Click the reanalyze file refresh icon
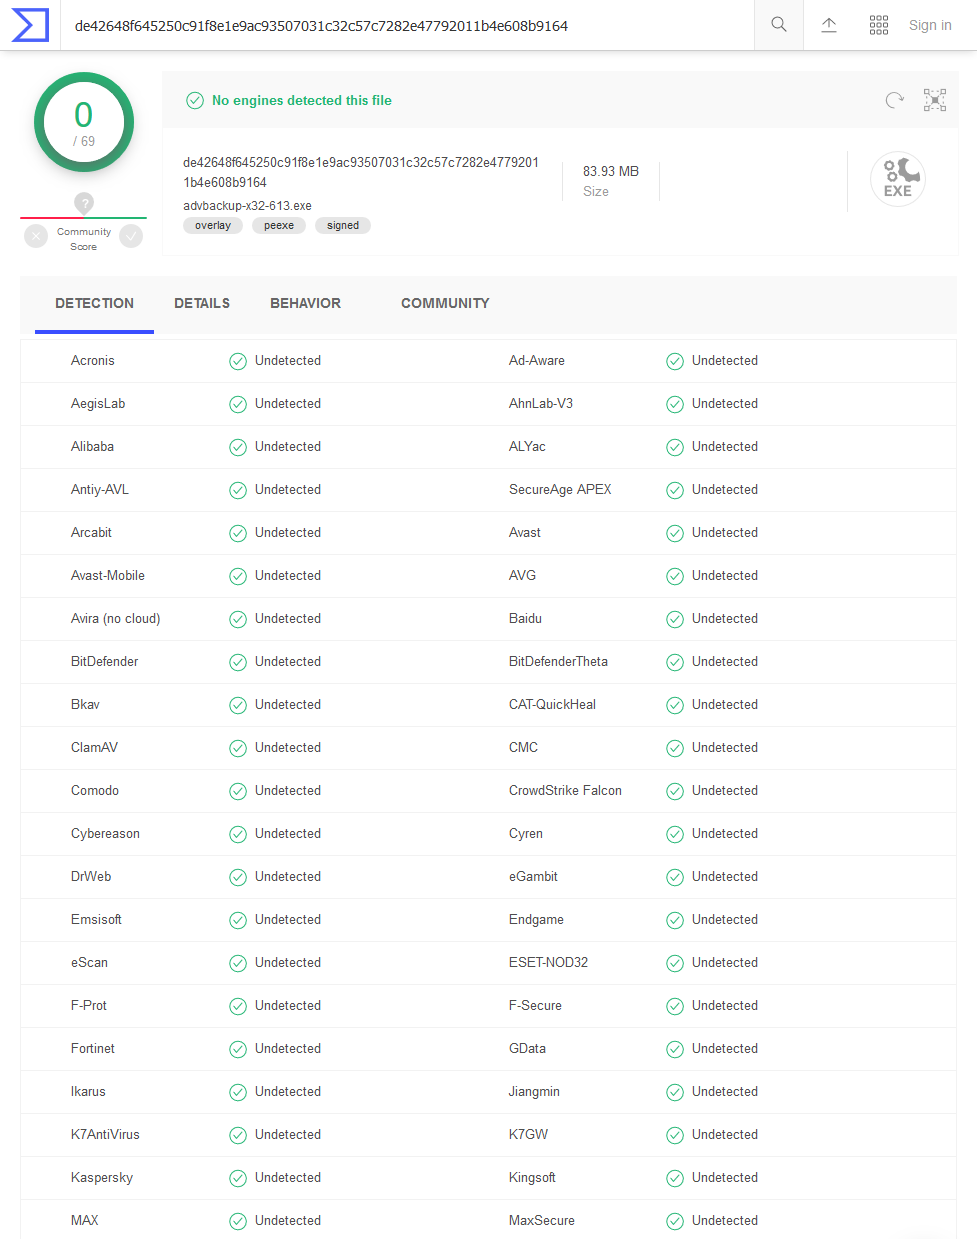This screenshot has height=1239, width=978. tap(894, 100)
